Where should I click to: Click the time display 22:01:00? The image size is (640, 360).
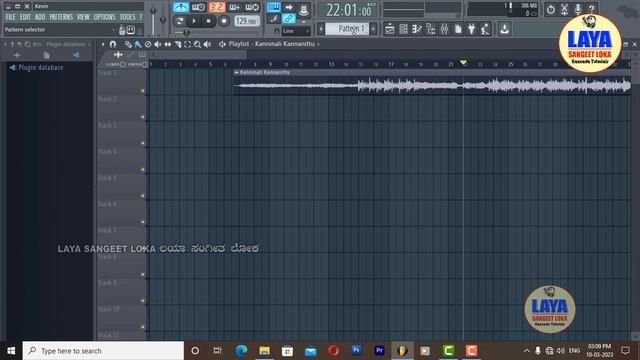[x=348, y=10]
